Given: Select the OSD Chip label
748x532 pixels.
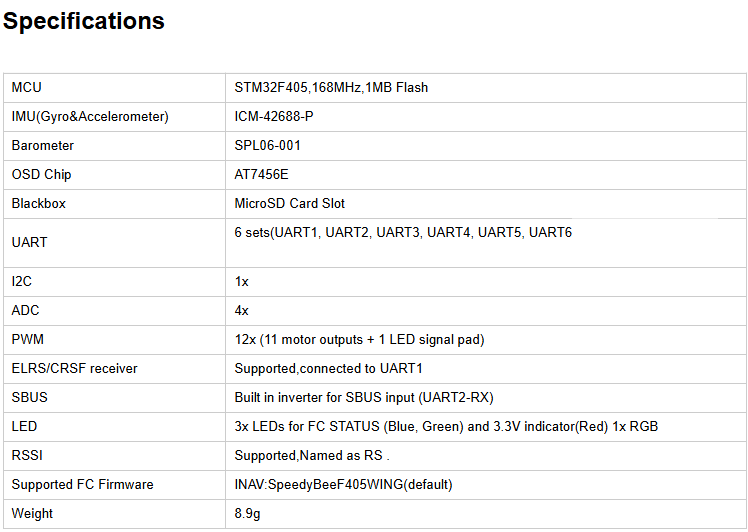Looking at the screenshot, I should click(x=42, y=175).
